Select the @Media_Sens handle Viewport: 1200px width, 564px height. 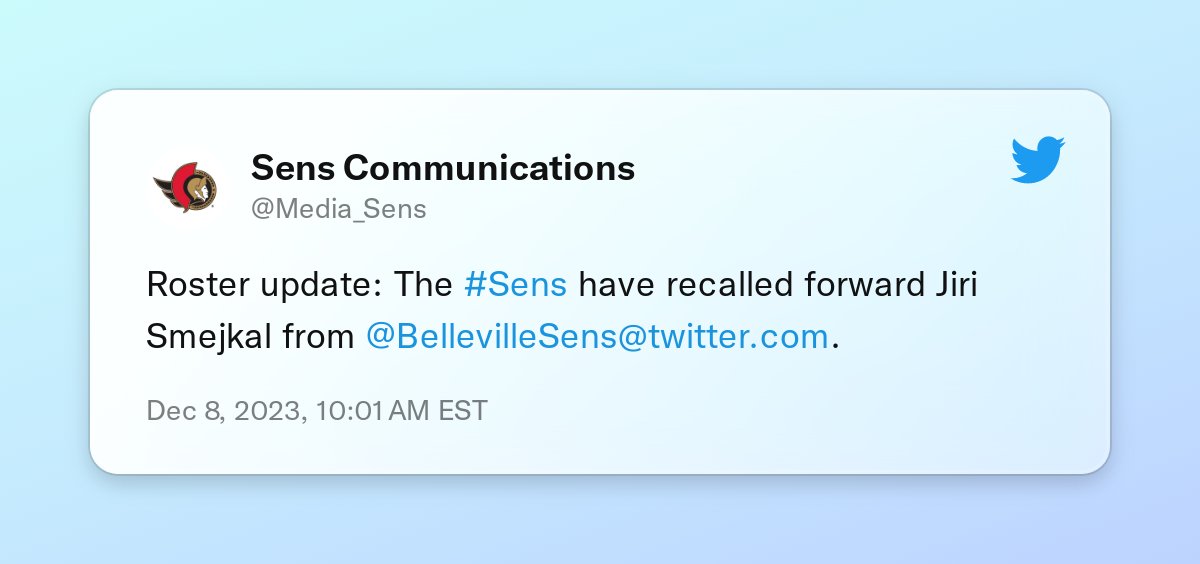coord(339,209)
